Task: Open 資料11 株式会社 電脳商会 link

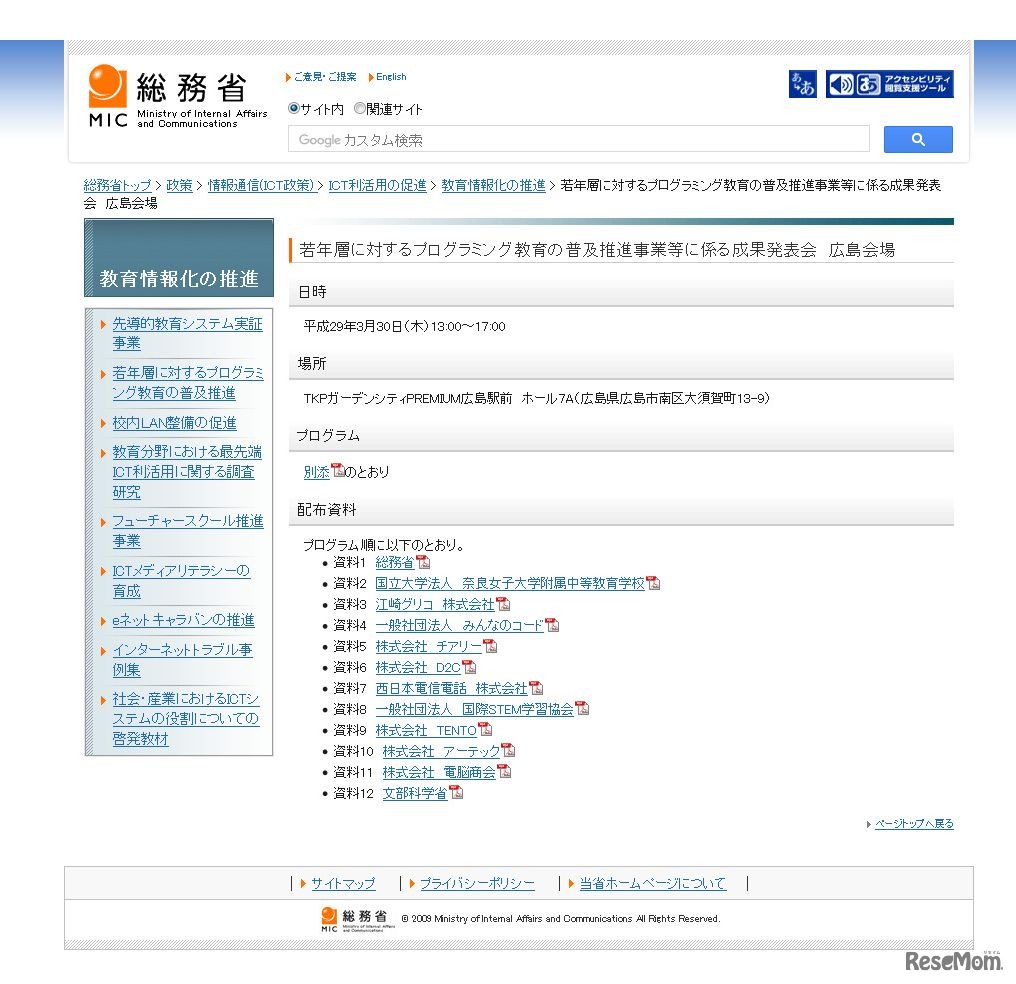Action: pos(439,772)
